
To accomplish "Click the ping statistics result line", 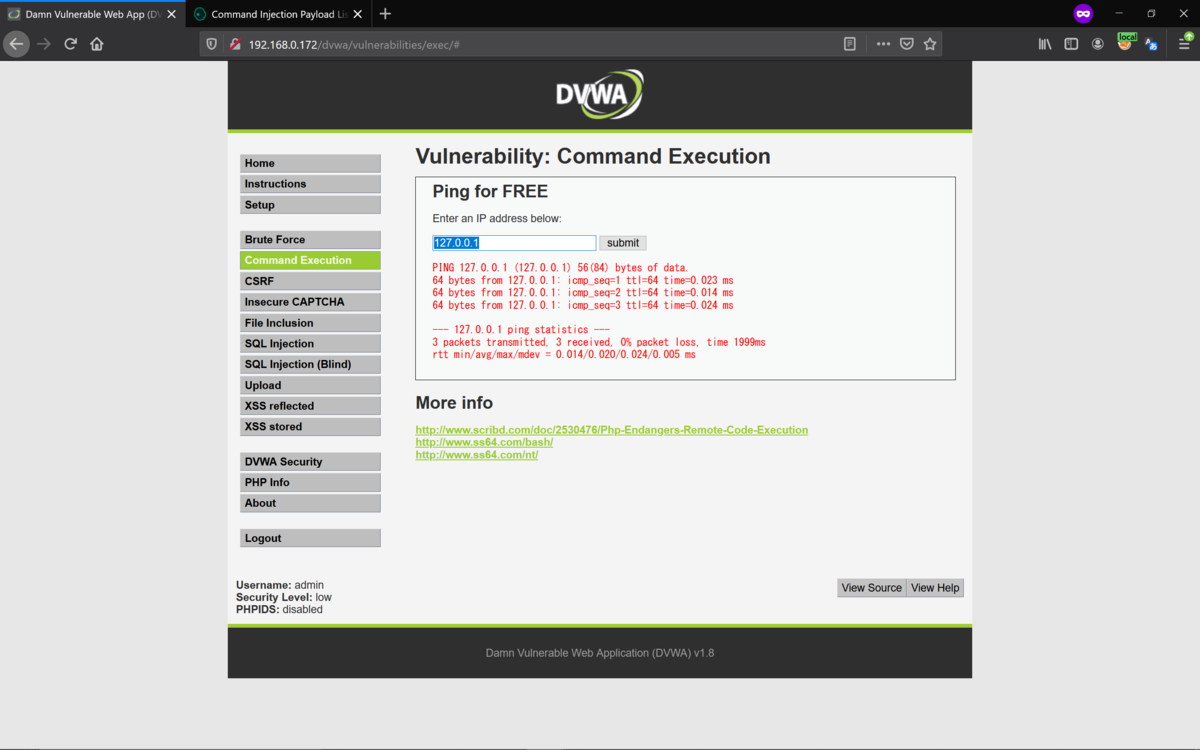I will [521, 330].
